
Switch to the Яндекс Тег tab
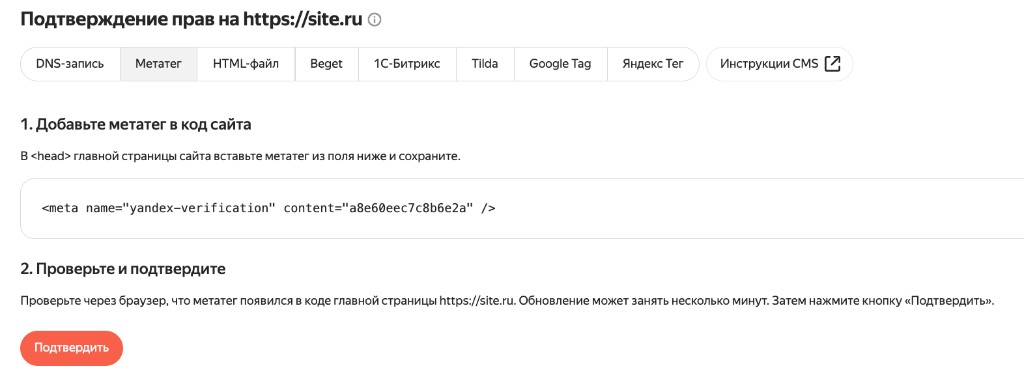(x=652, y=64)
